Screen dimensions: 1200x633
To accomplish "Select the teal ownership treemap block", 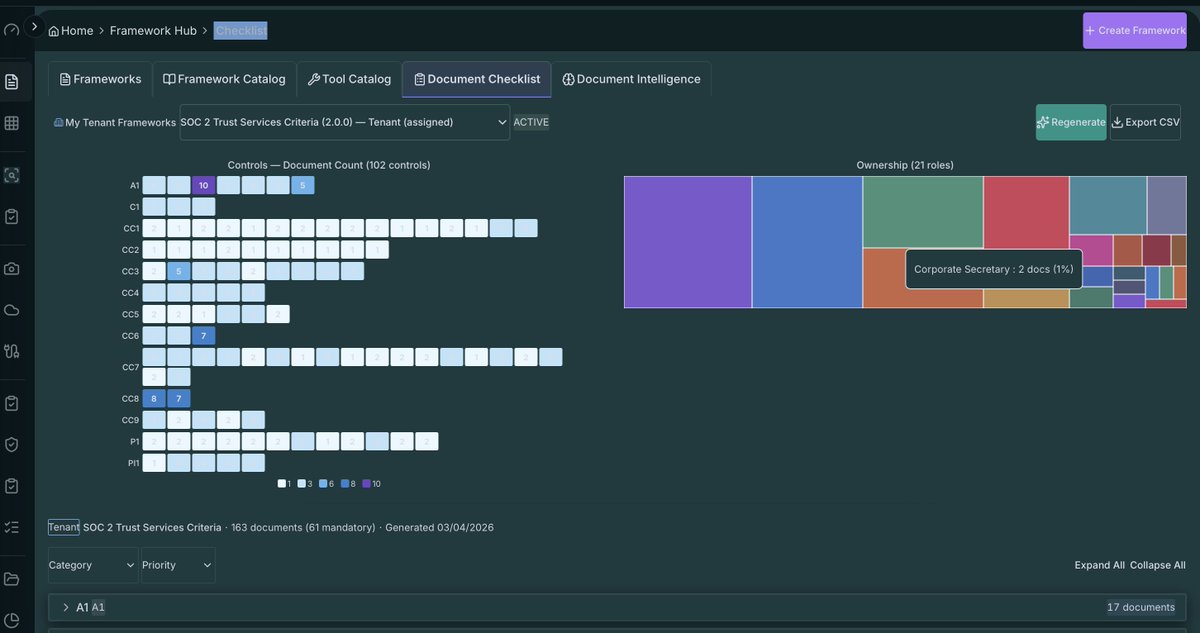I will (x=1108, y=205).
